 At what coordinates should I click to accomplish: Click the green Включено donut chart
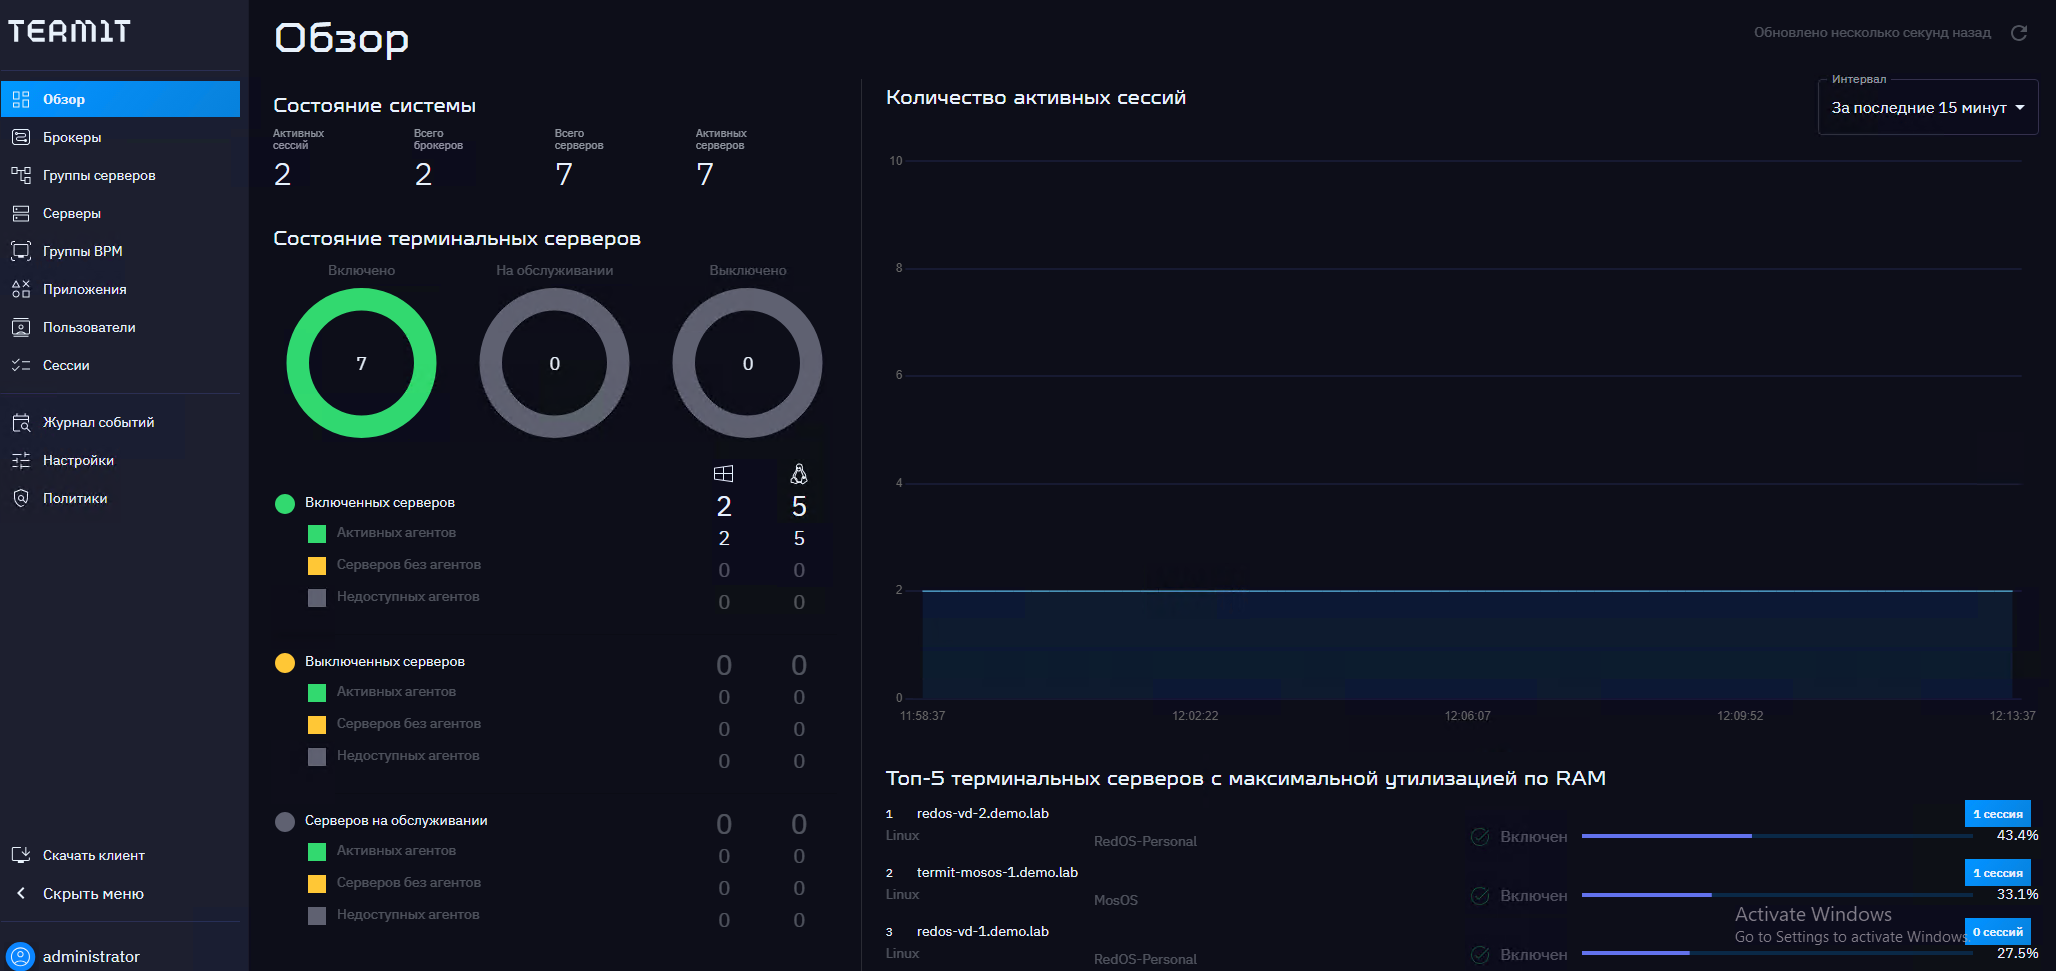(361, 363)
